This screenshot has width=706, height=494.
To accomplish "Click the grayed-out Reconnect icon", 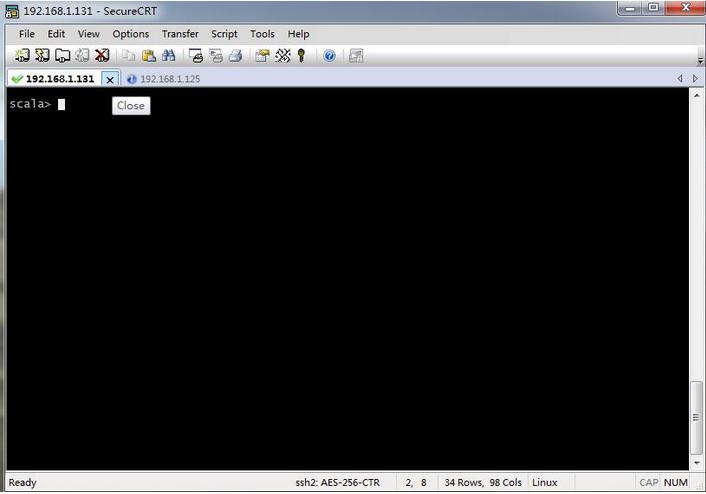I will click(x=82, y=55).
